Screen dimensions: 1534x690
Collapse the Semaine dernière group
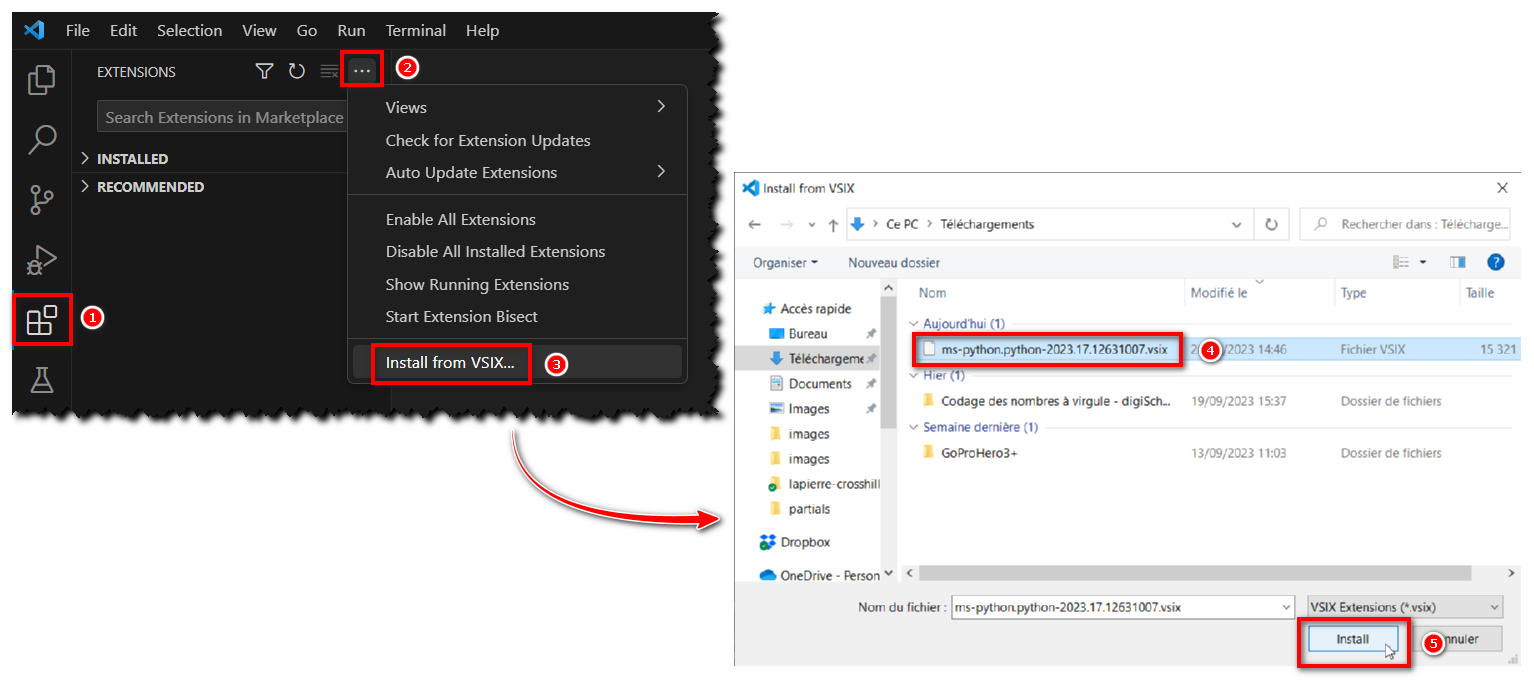click(x=913, y=427)
